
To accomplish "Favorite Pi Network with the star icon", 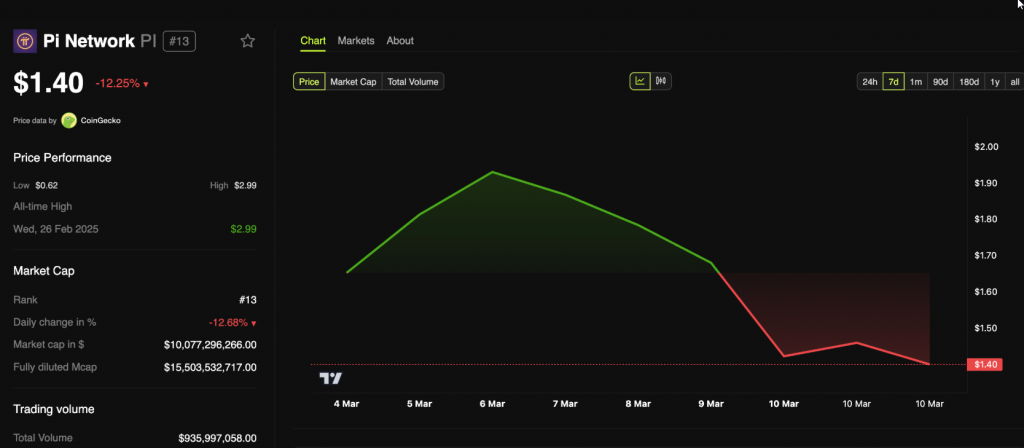I will tap(248, 41).
